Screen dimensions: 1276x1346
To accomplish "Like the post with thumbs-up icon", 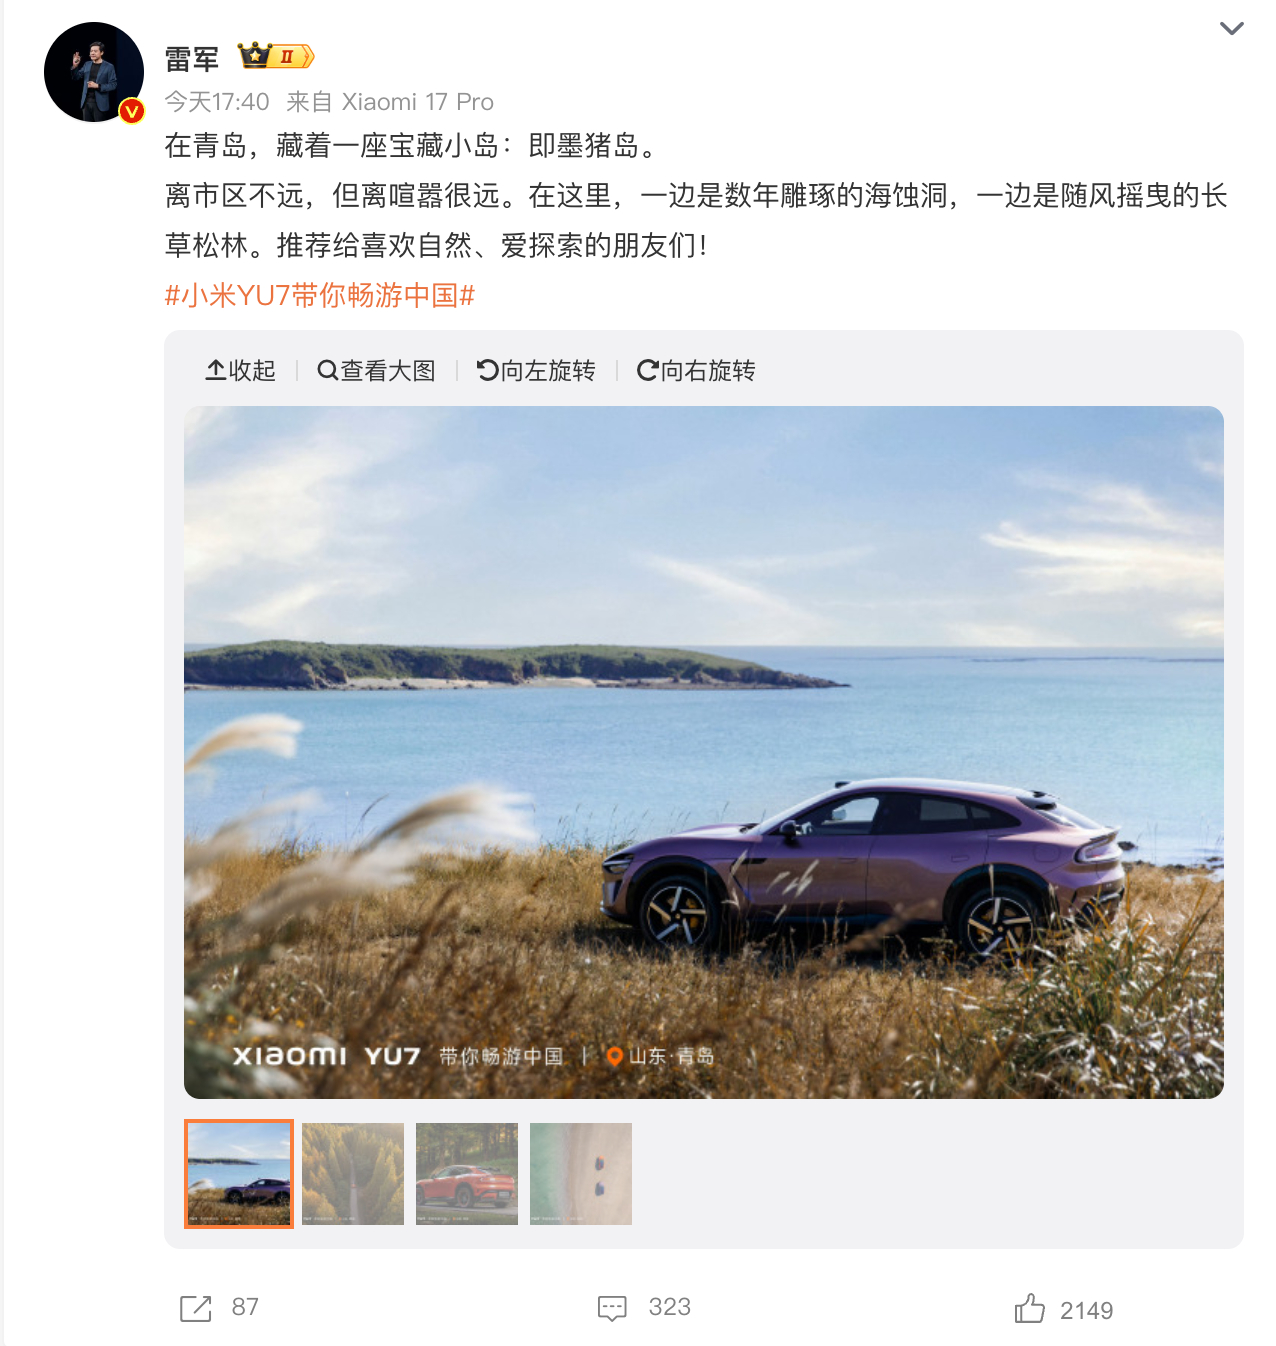I will pos(1029,1308).
